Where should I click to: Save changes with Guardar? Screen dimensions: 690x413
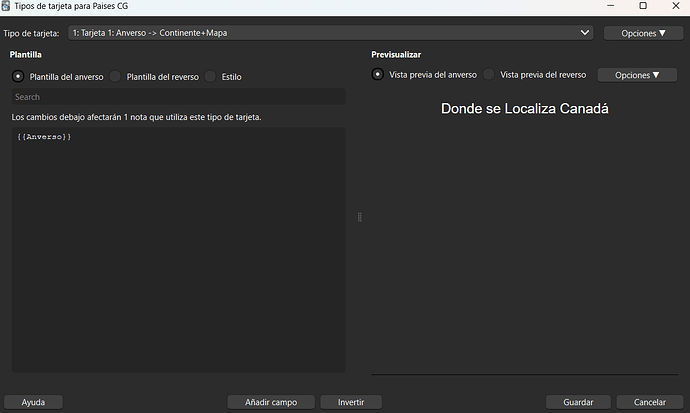tap(578, 402)
